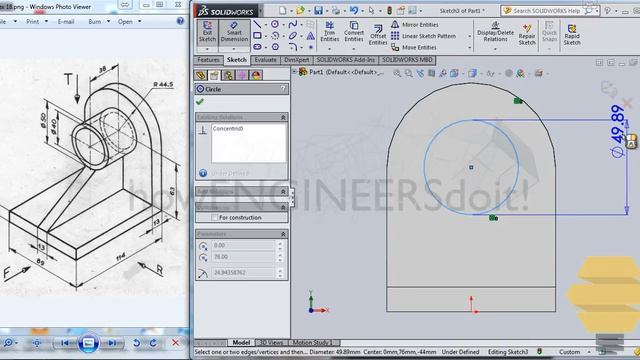640x360 pixels.
Task: Open Print menu in Photo Viewer
Action: [x=37, y=21]
